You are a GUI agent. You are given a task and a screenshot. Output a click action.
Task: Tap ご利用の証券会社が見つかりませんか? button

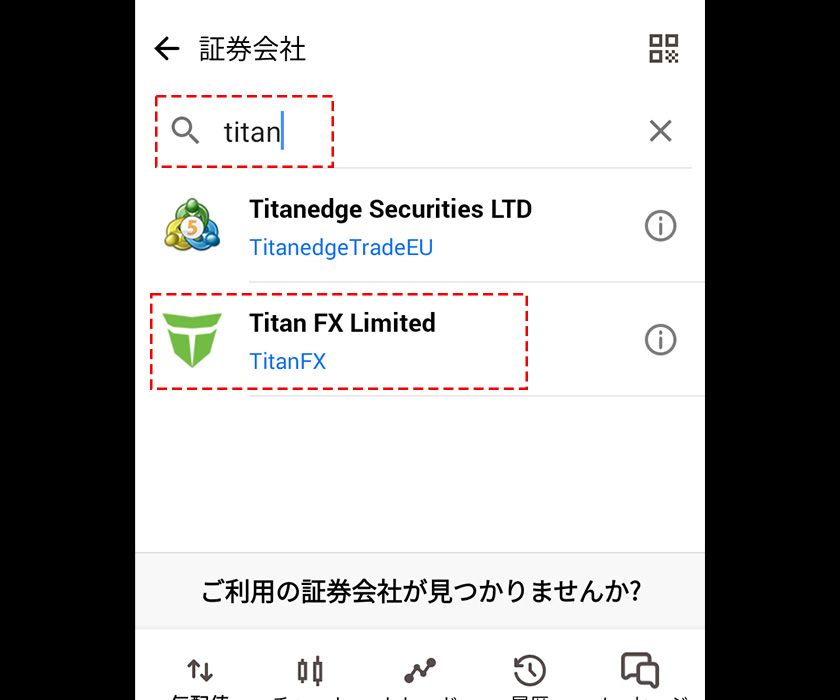(x=420, y=591)
